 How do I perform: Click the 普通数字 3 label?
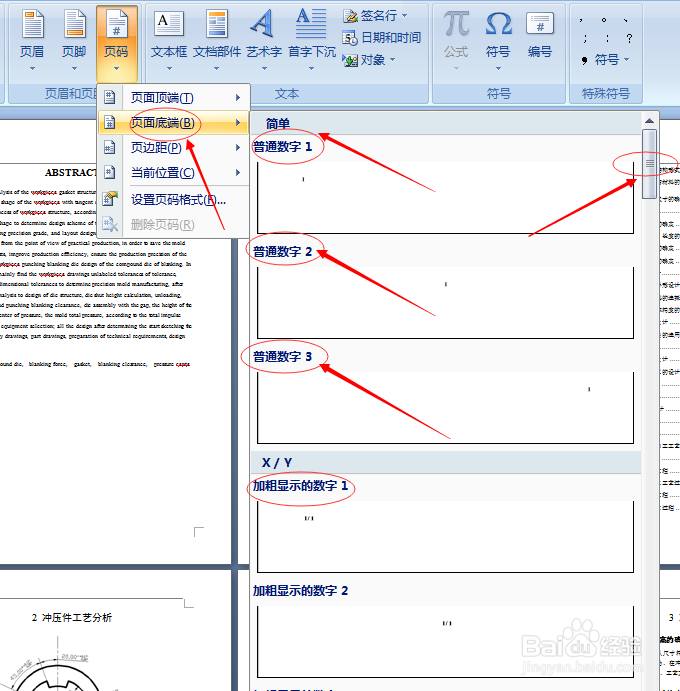click(x=282, y=357)
